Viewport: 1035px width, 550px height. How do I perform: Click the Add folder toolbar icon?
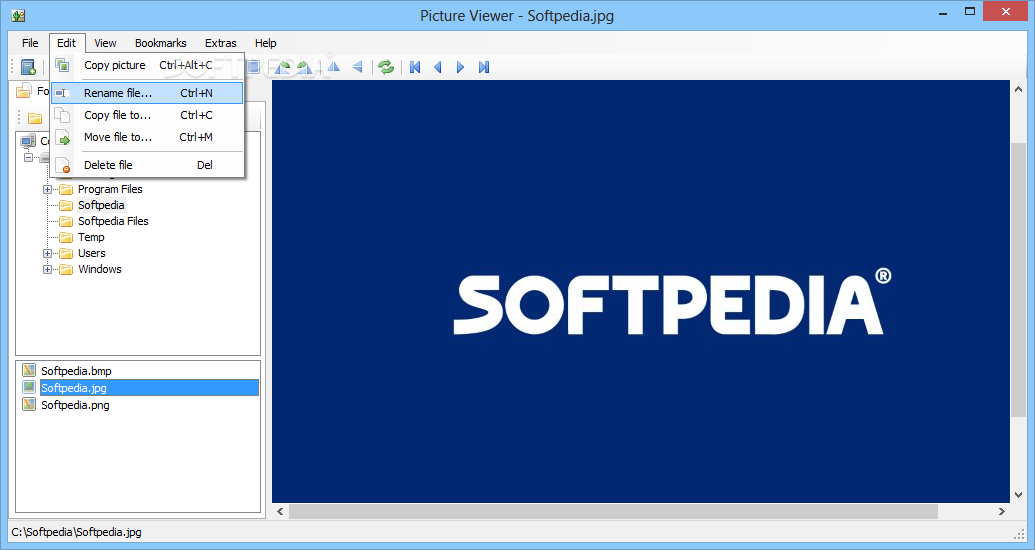(x=28, y=67)
